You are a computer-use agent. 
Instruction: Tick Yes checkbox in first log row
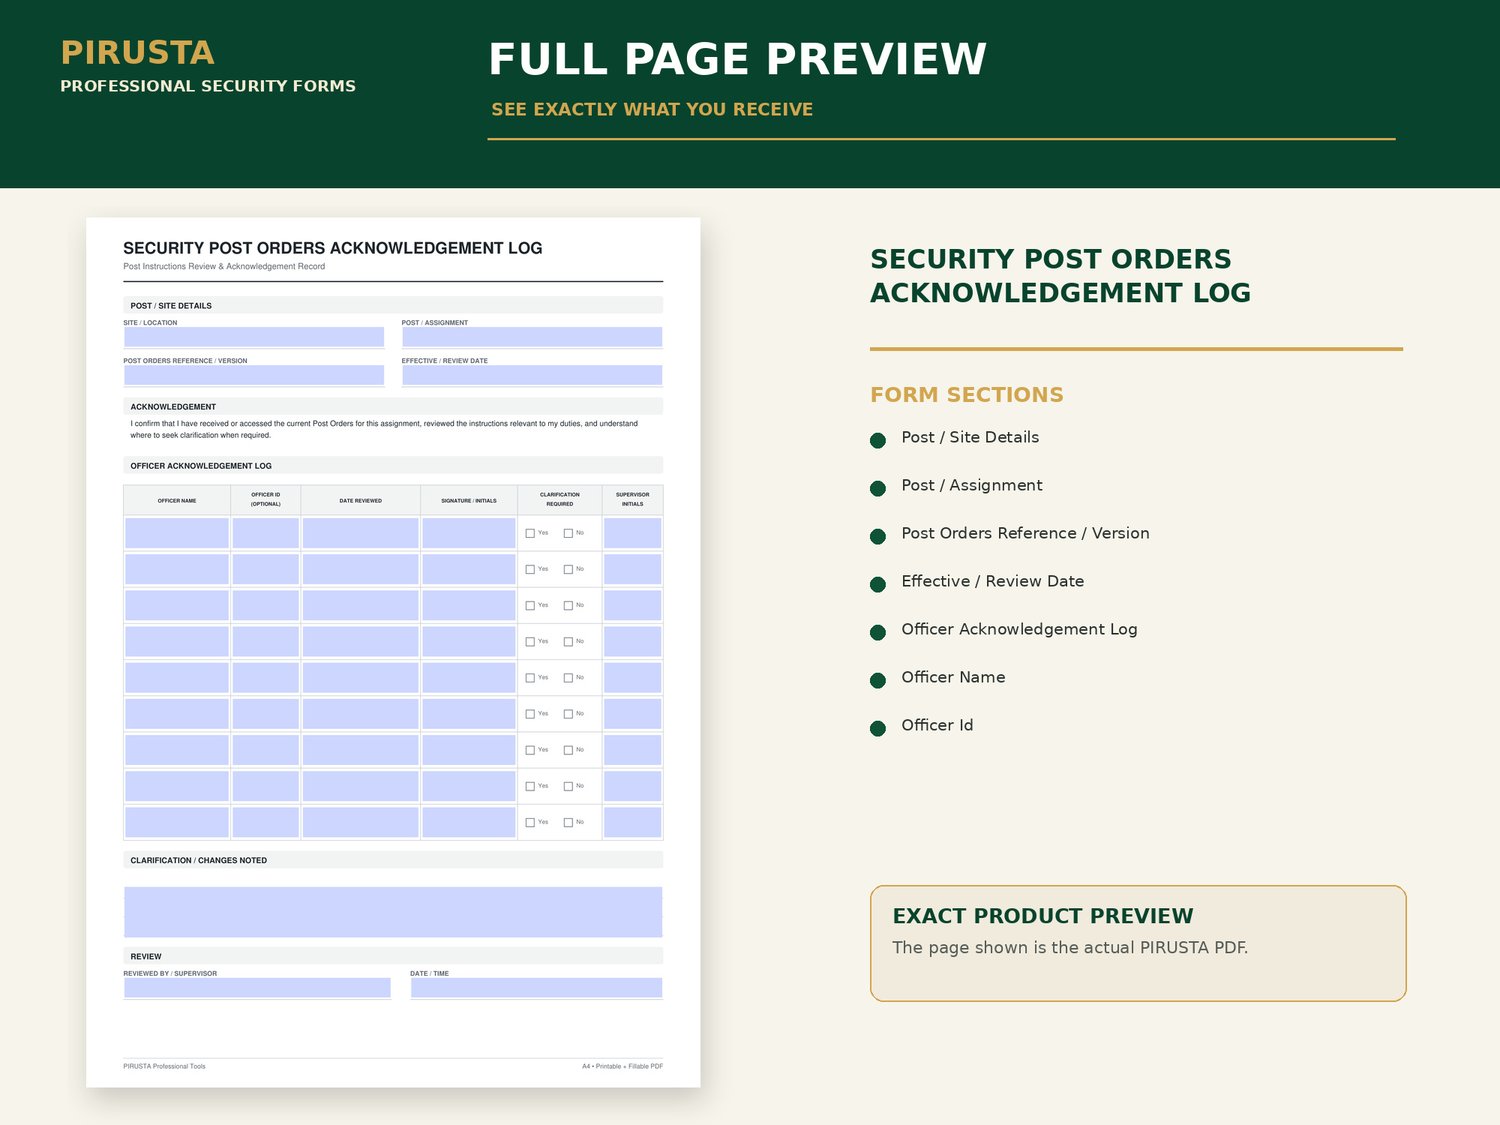tap(530, 533)
